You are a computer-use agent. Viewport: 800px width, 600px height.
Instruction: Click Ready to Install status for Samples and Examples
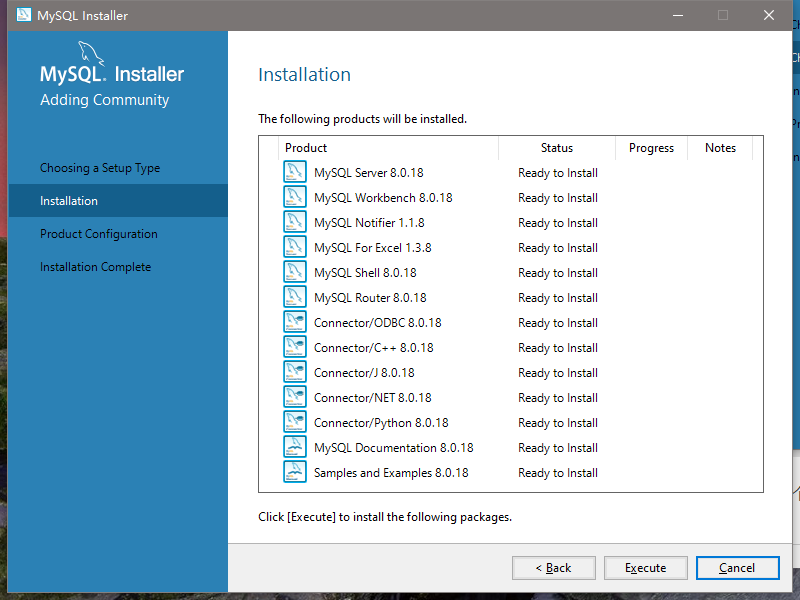(x=558, y=473)
